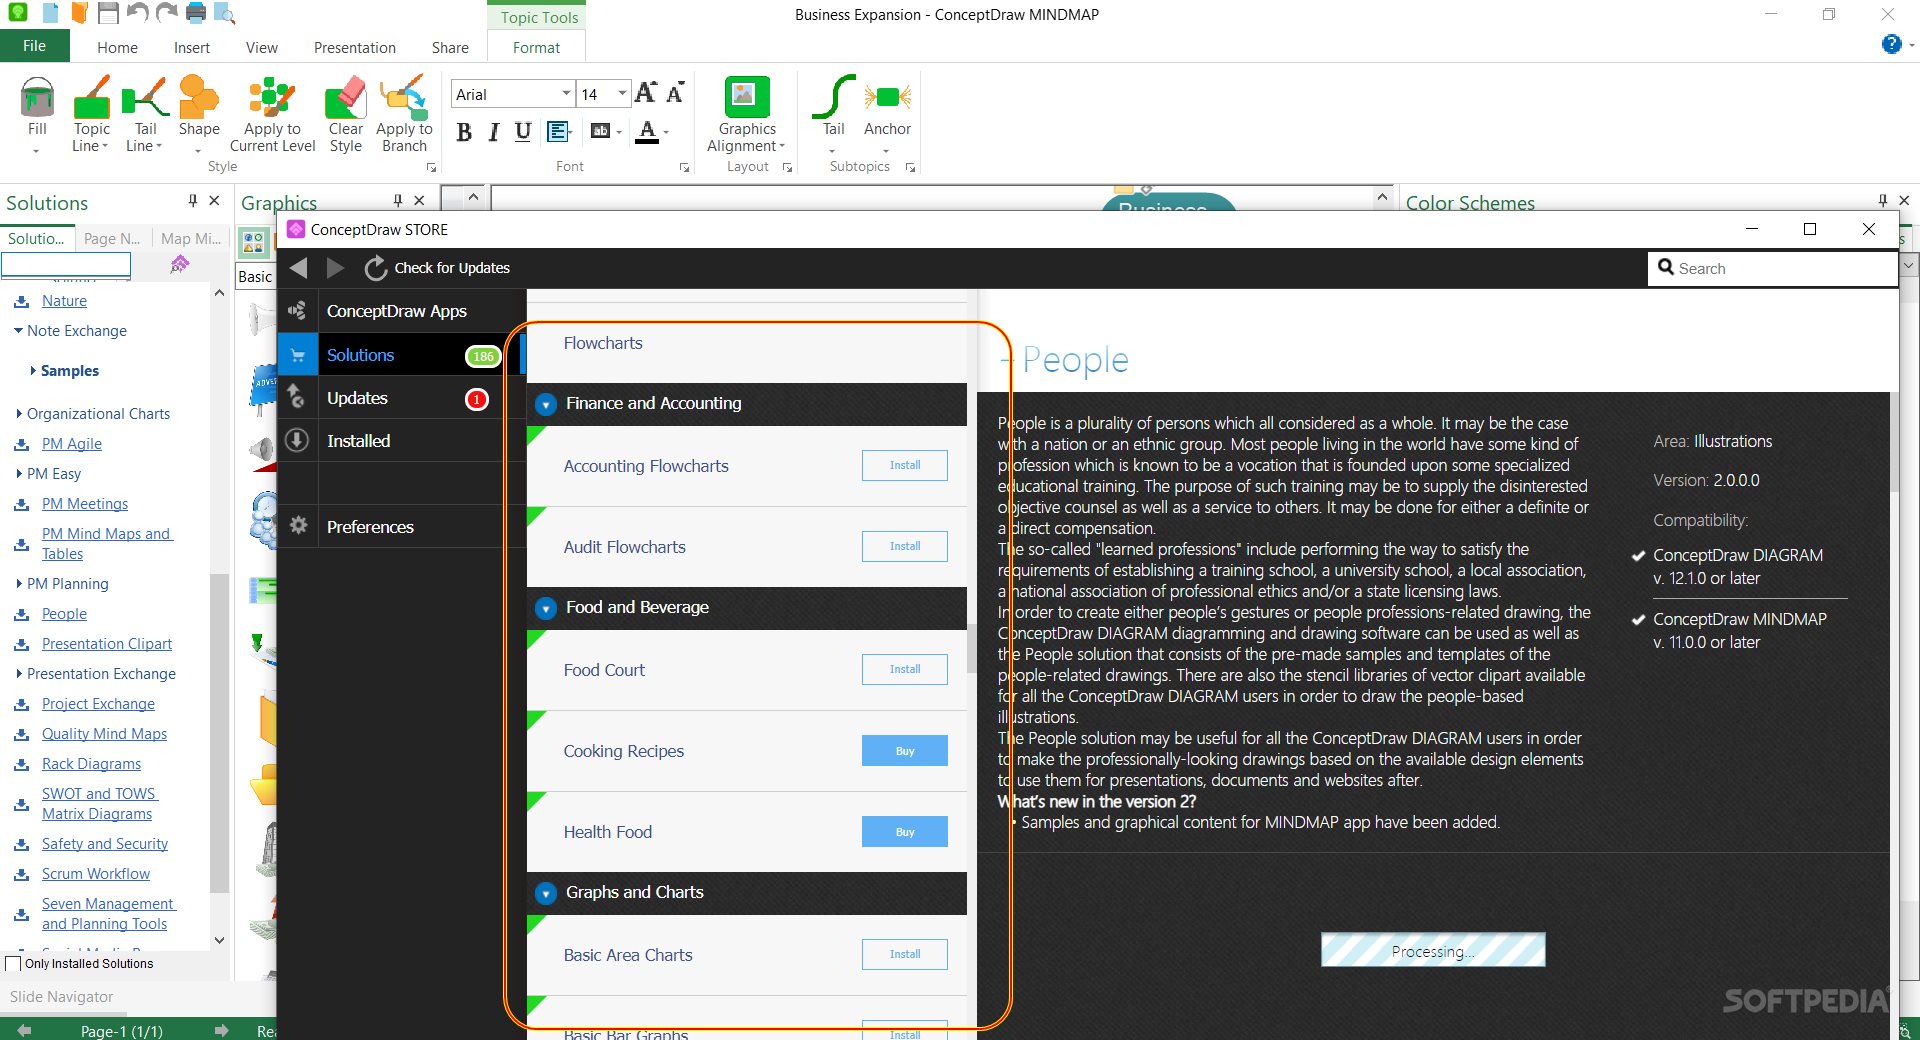Apply style to Current Level

[272, 113]
